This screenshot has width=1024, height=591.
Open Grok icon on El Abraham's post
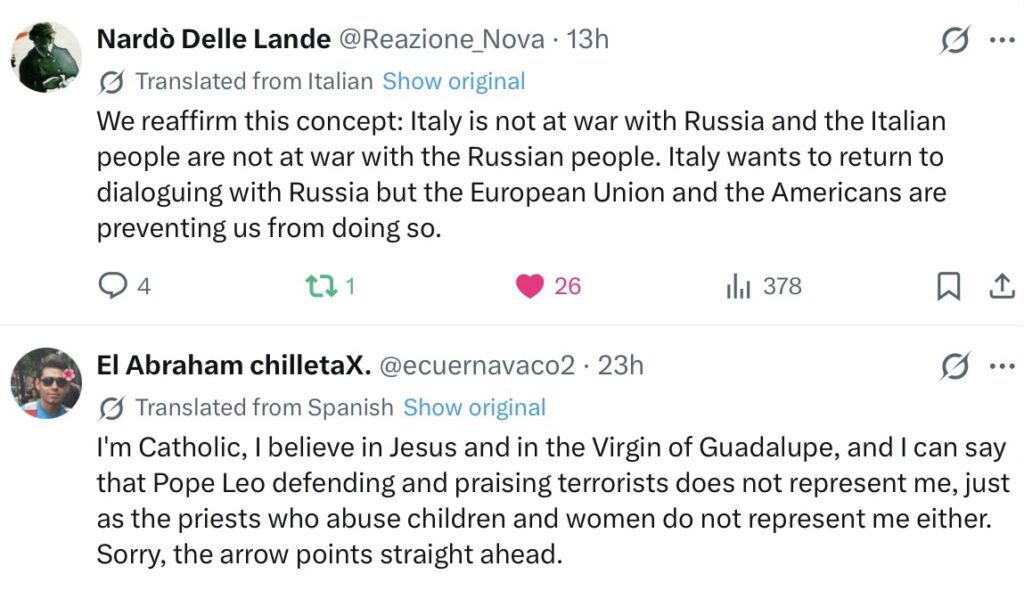(x=955, y=367)
